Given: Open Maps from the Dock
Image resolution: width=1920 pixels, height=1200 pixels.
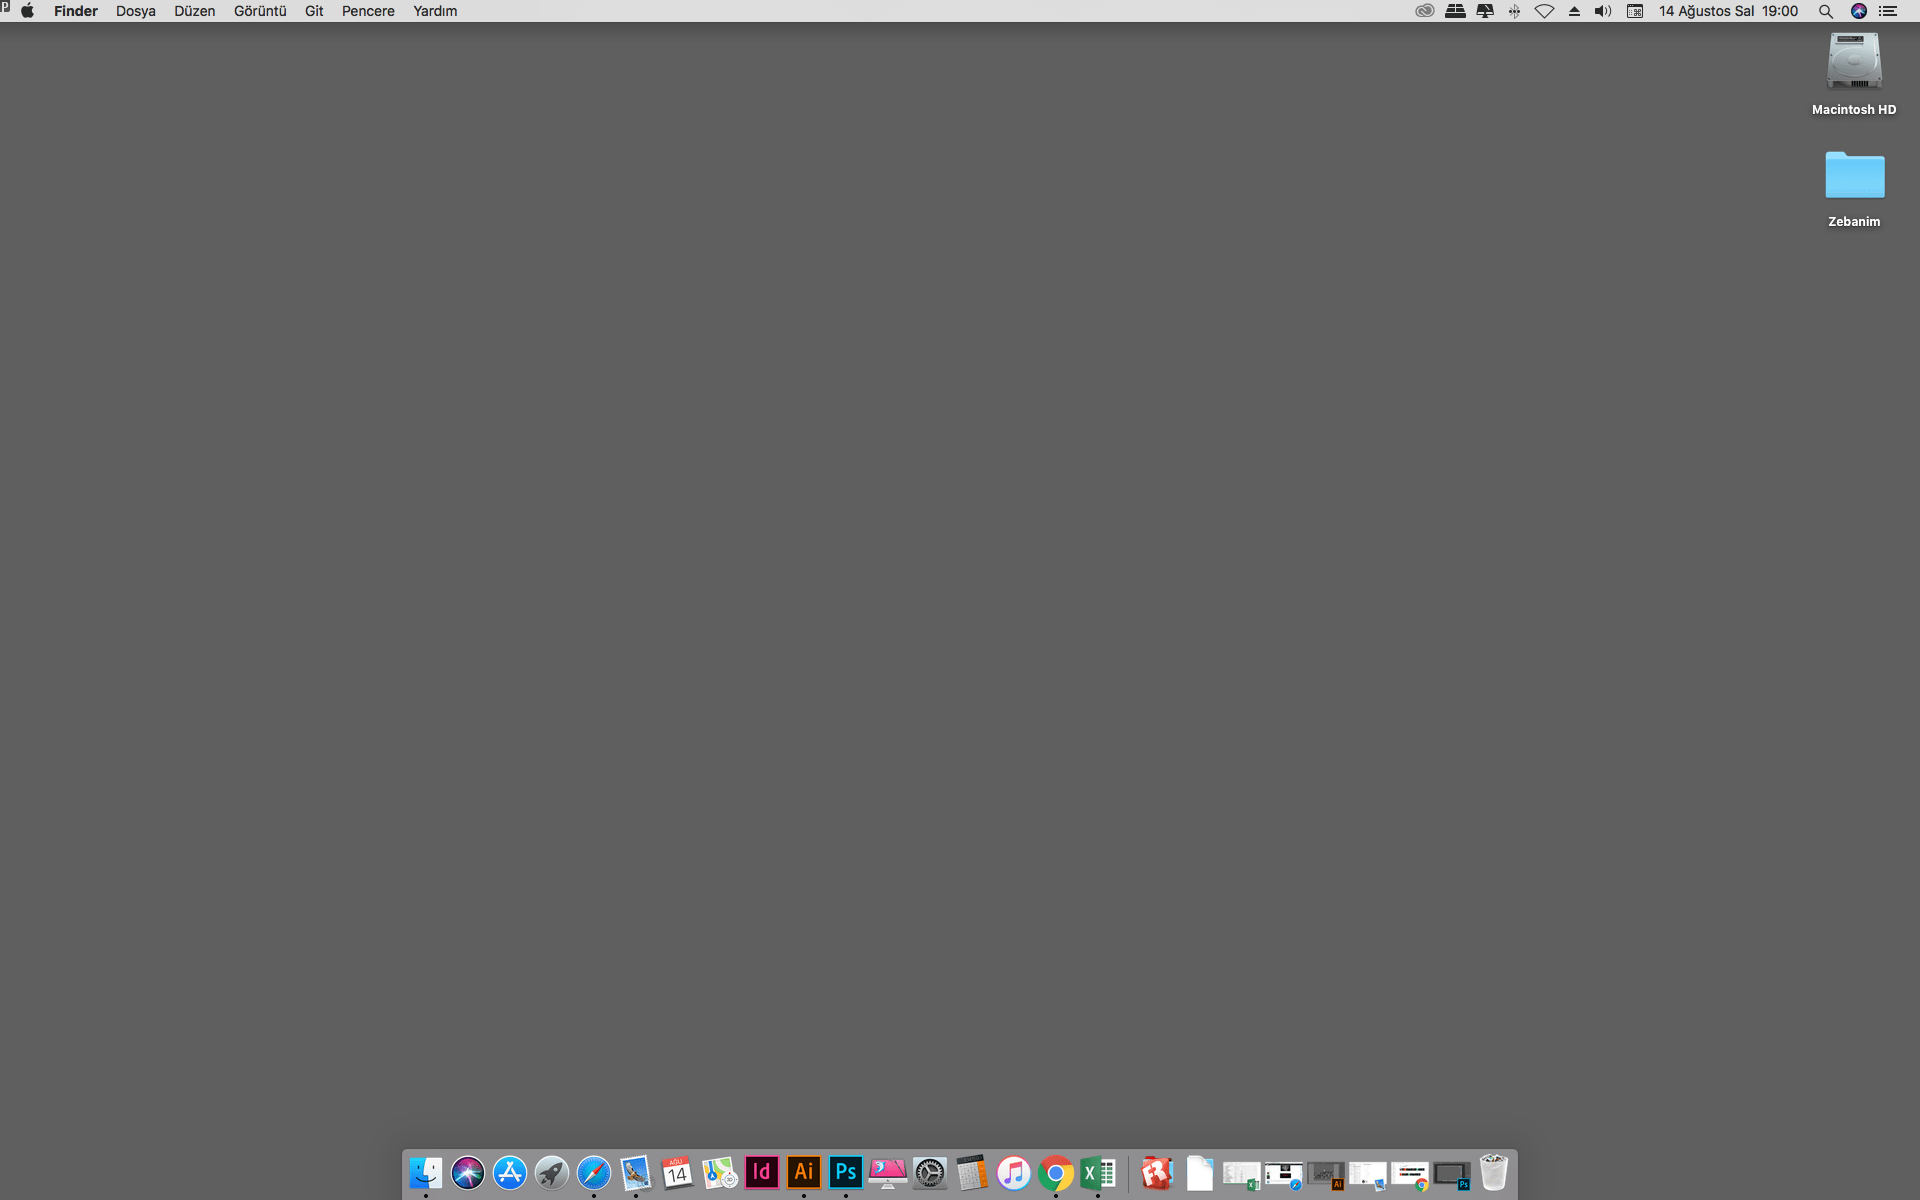Looking at the screenshot, I should point(720,1173).
